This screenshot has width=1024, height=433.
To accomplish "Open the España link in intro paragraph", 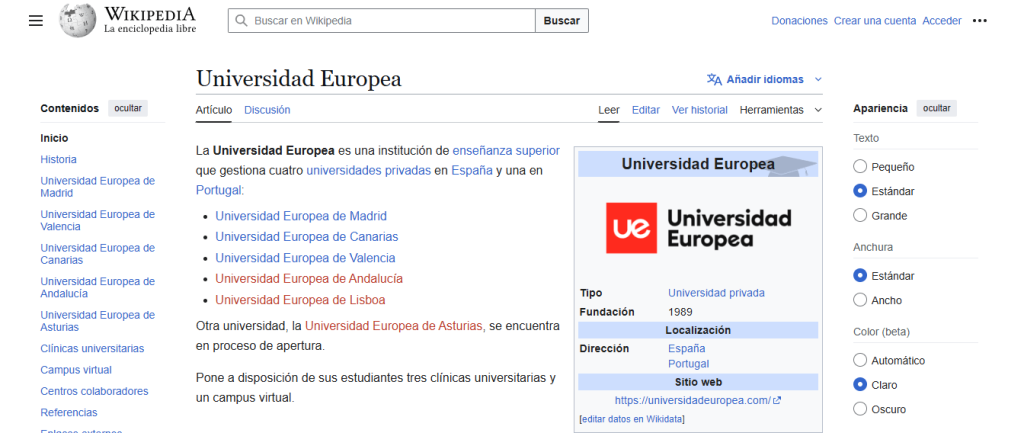I will (472, 170).
